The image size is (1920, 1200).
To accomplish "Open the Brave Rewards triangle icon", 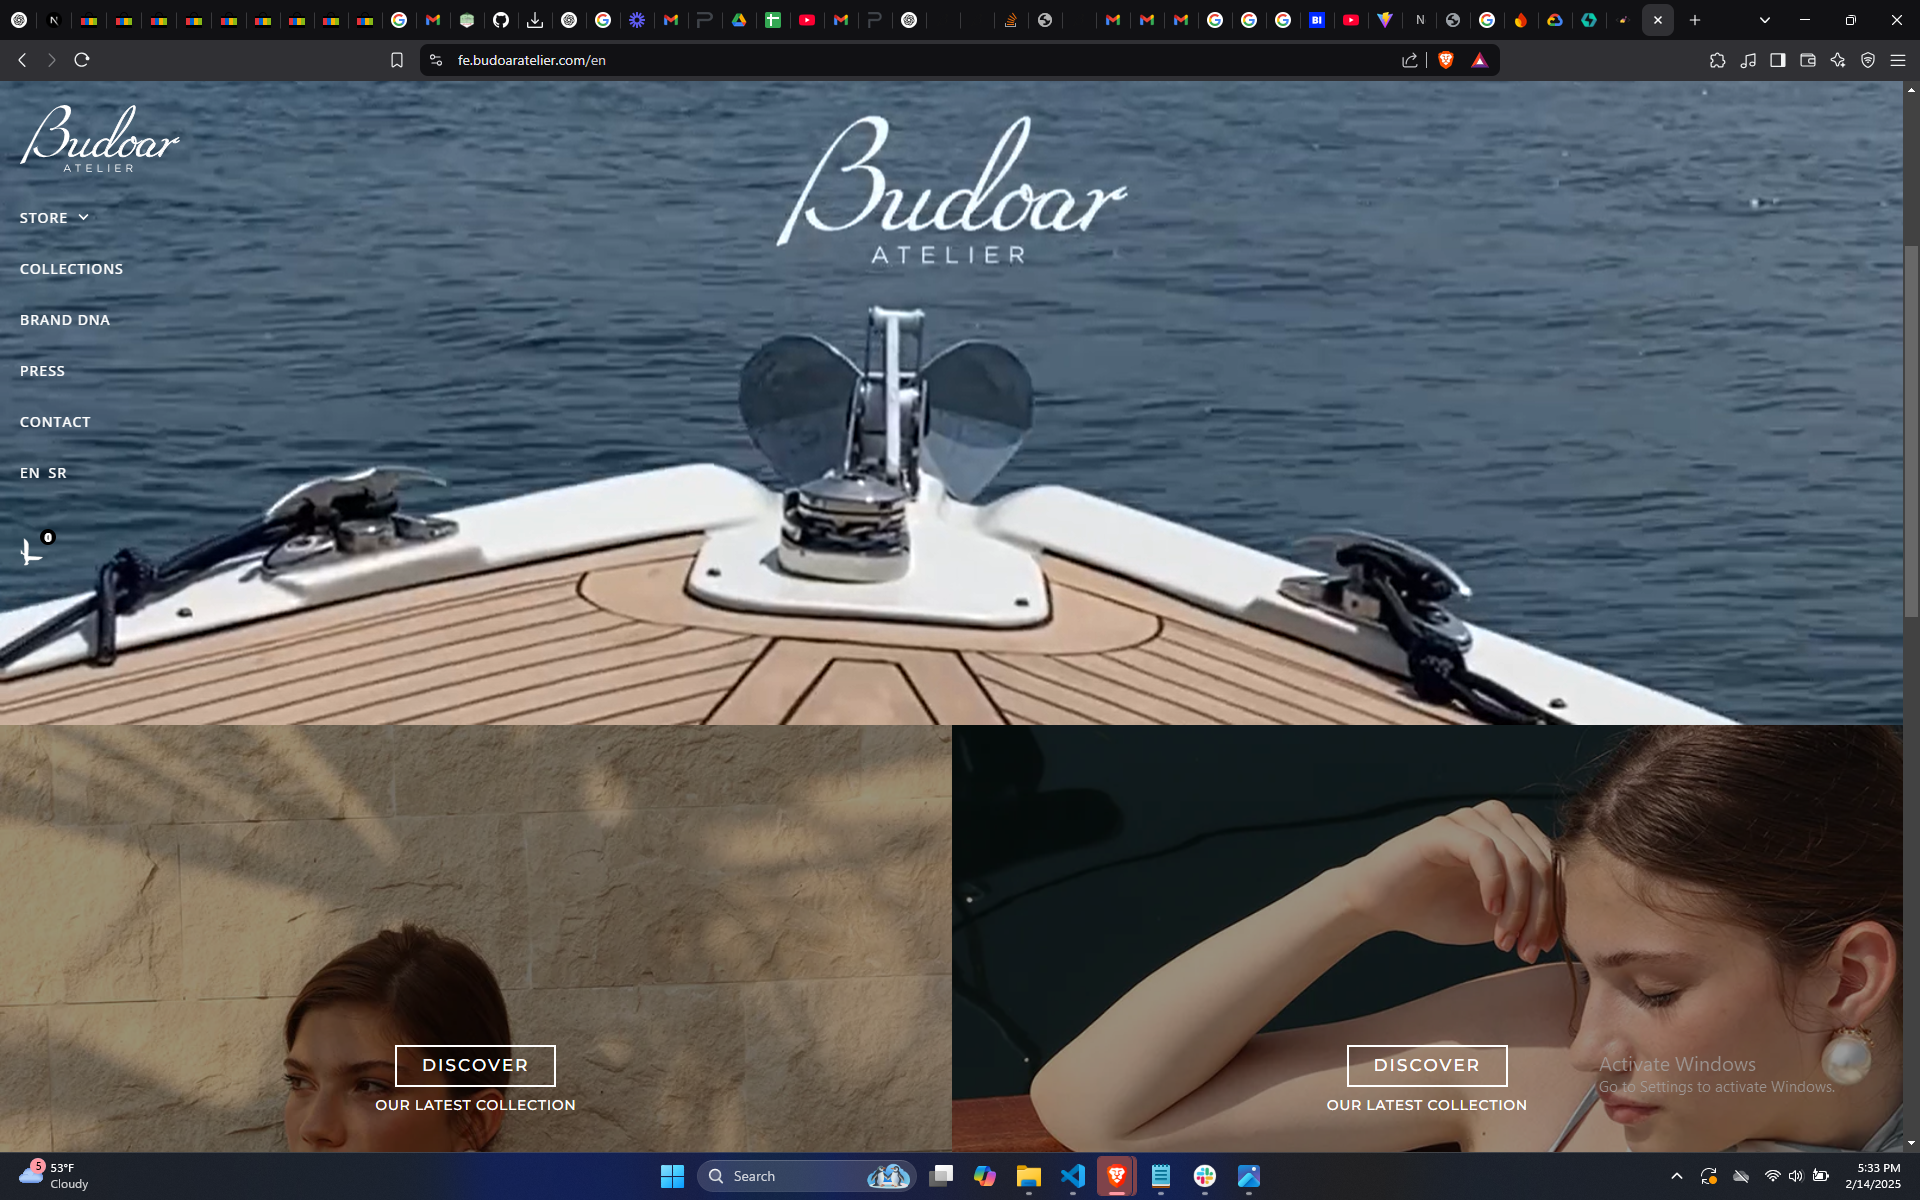I will pos(1480,60).
